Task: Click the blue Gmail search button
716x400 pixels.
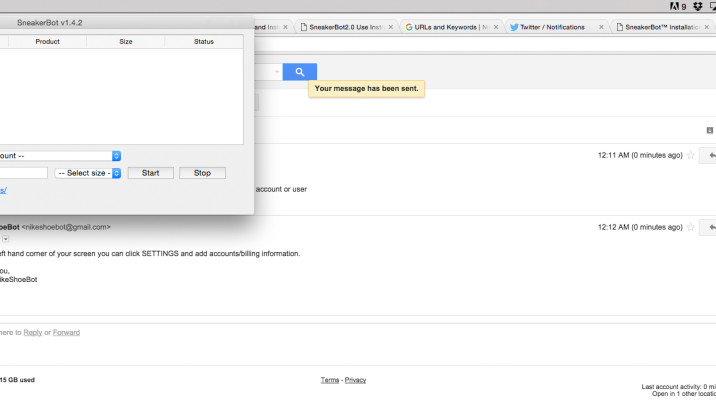Action: (299, 72)
